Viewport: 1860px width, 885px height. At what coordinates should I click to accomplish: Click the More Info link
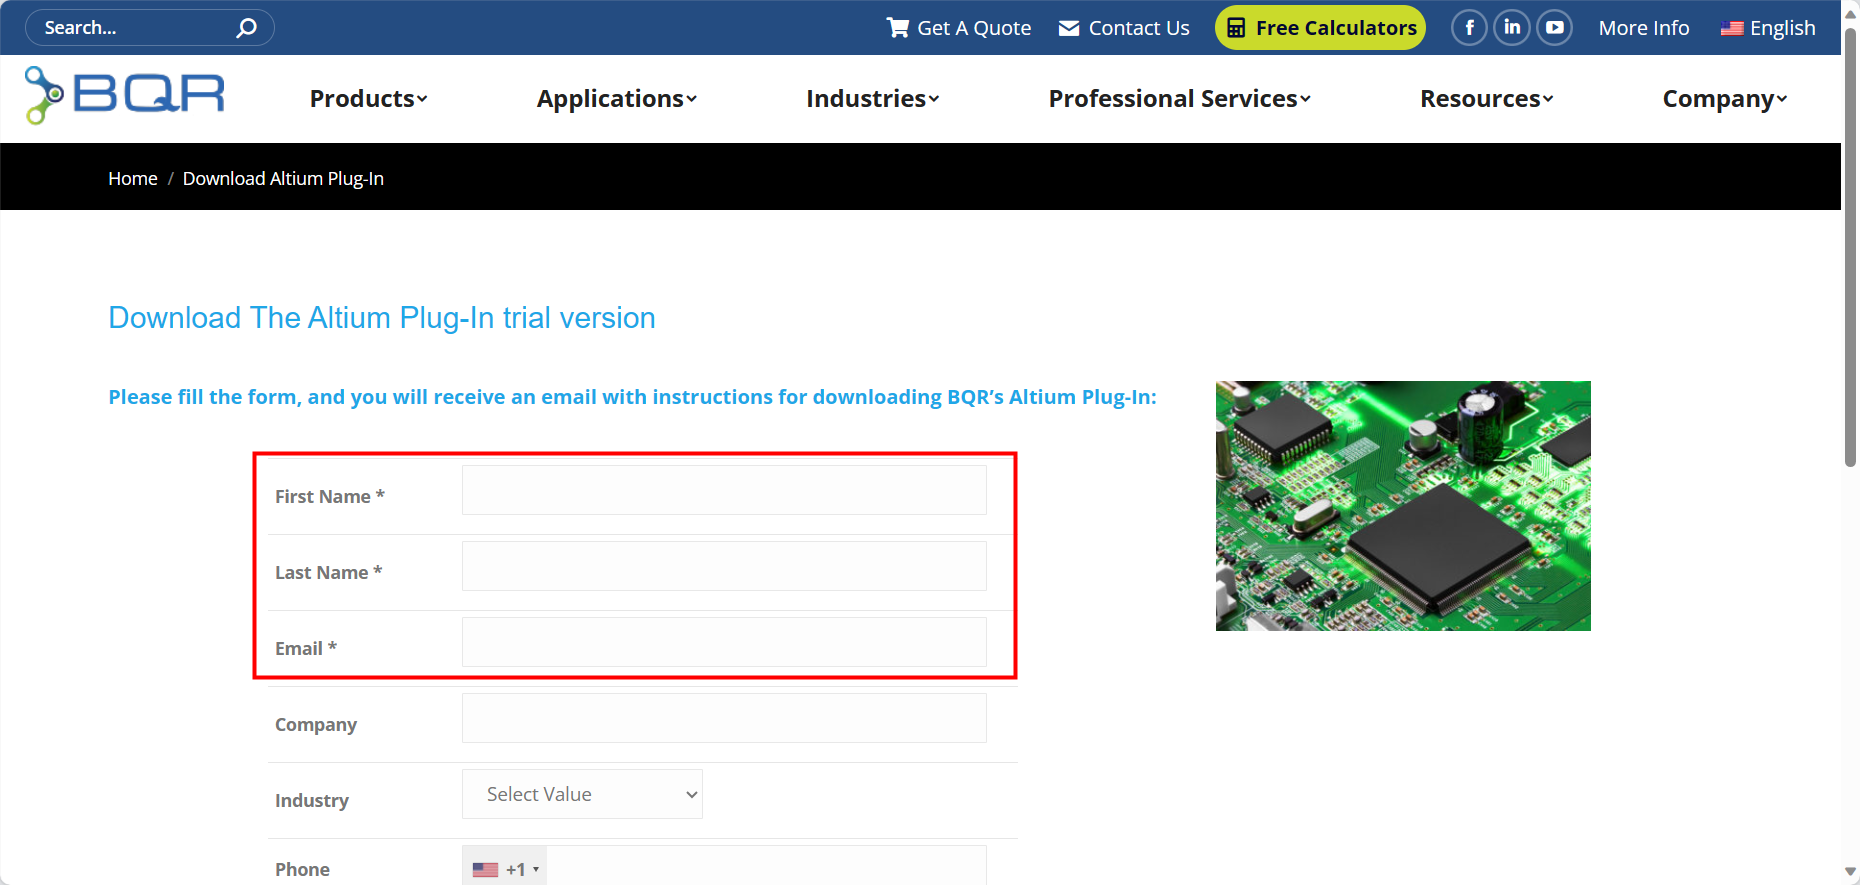coord(1643,28)
